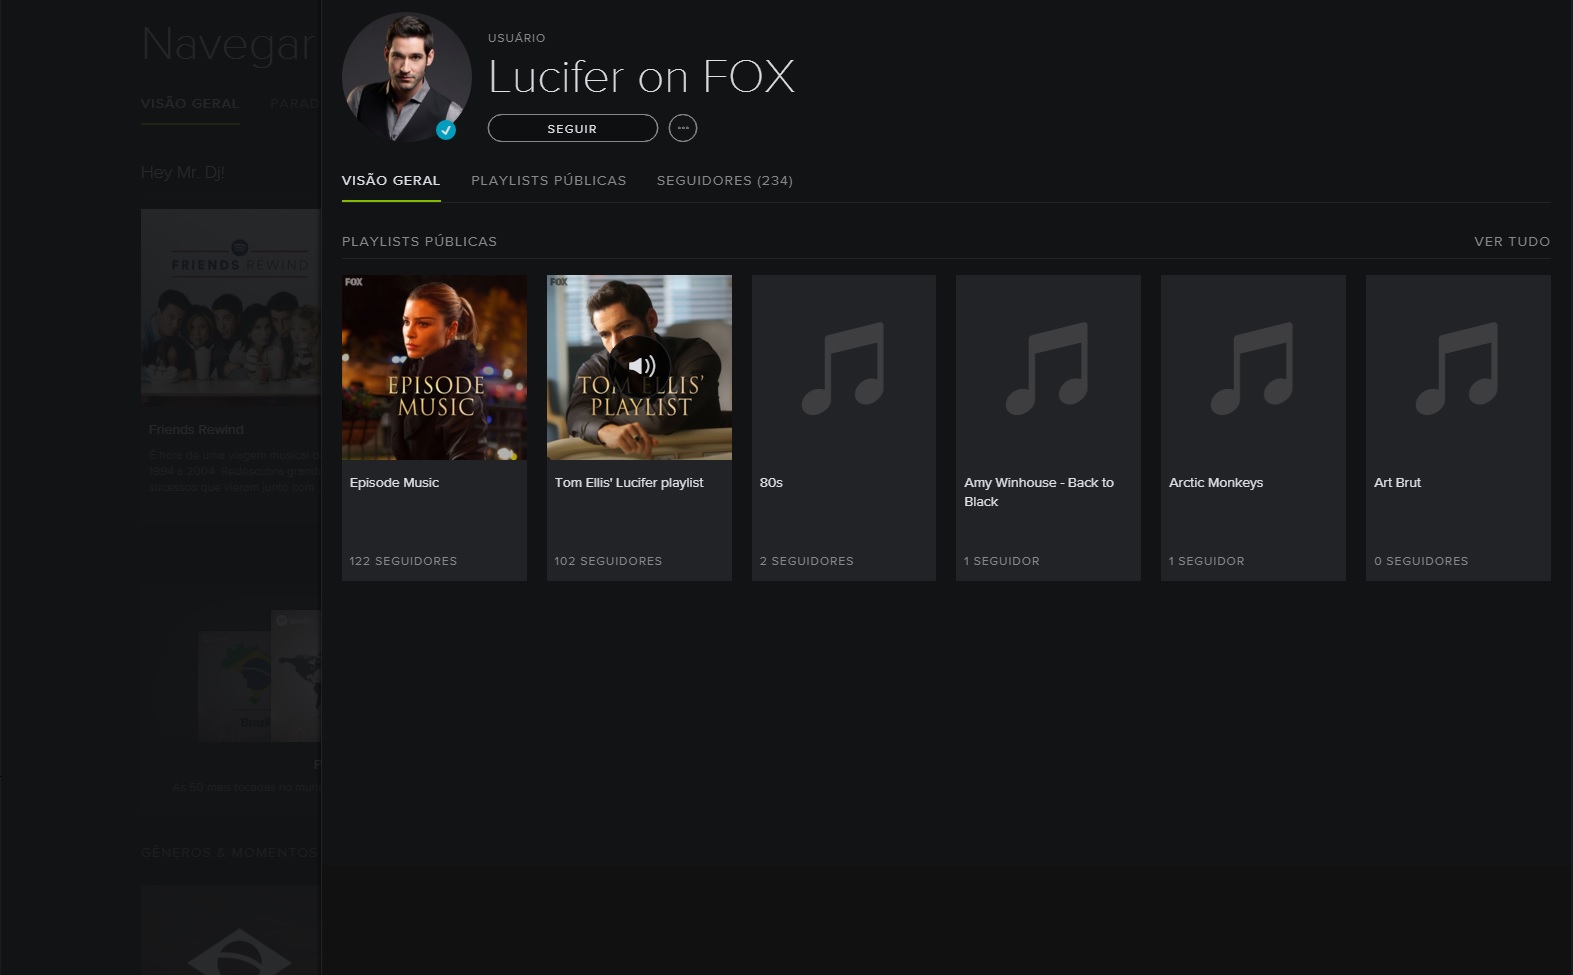This screenshot has height=975, width=1573.
Task: Open the Amy Winehouse playlist music note cover
Action: pyautogui.click(x=1048, y=368)
